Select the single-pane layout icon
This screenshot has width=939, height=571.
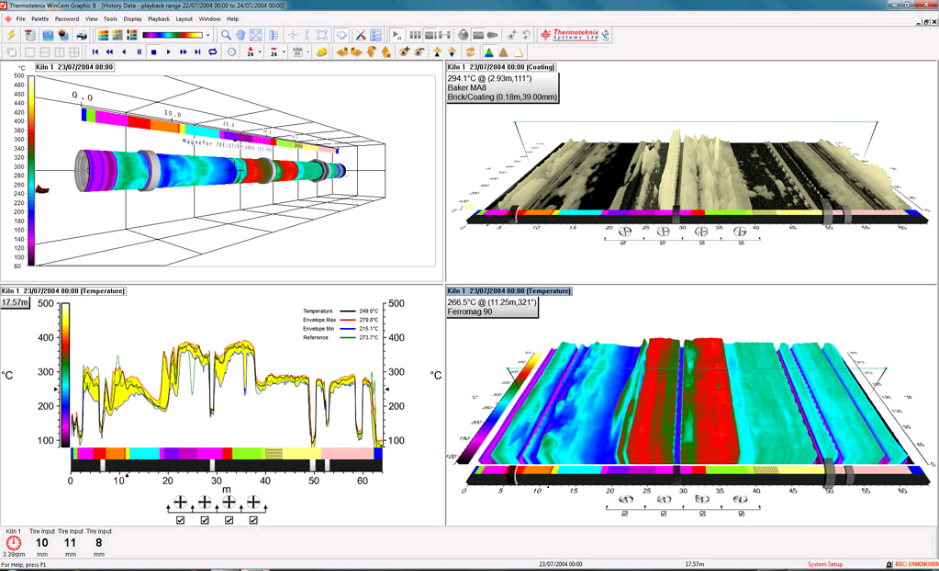[x=30, y=52]
